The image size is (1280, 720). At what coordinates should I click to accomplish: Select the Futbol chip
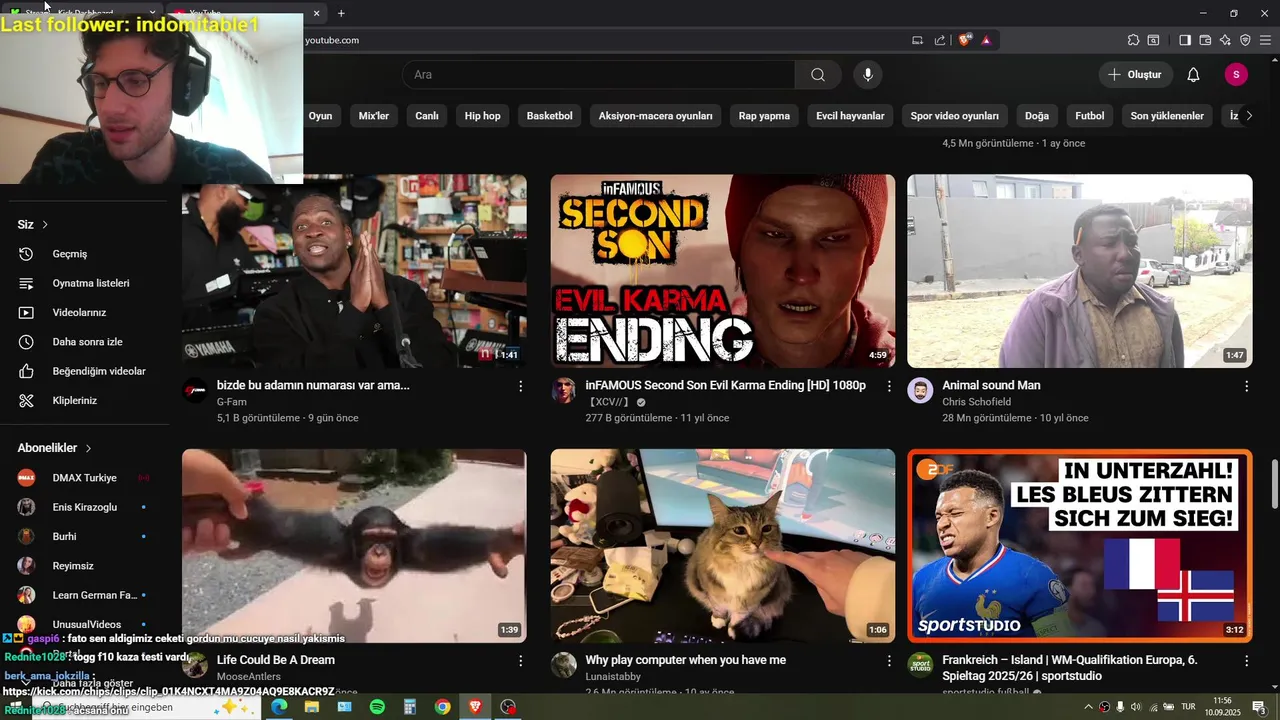tap(1090, 116)
